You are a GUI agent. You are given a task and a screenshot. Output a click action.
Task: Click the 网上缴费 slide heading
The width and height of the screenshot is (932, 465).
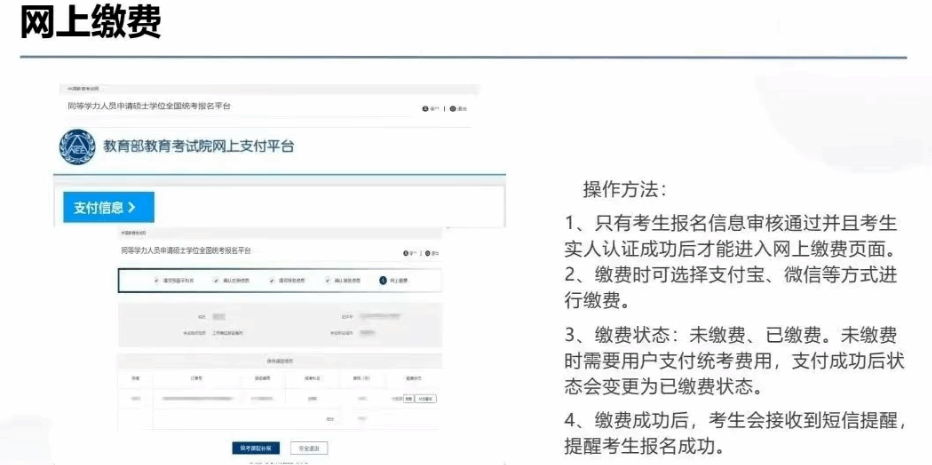pyautogui.click(x=90, y=24)
